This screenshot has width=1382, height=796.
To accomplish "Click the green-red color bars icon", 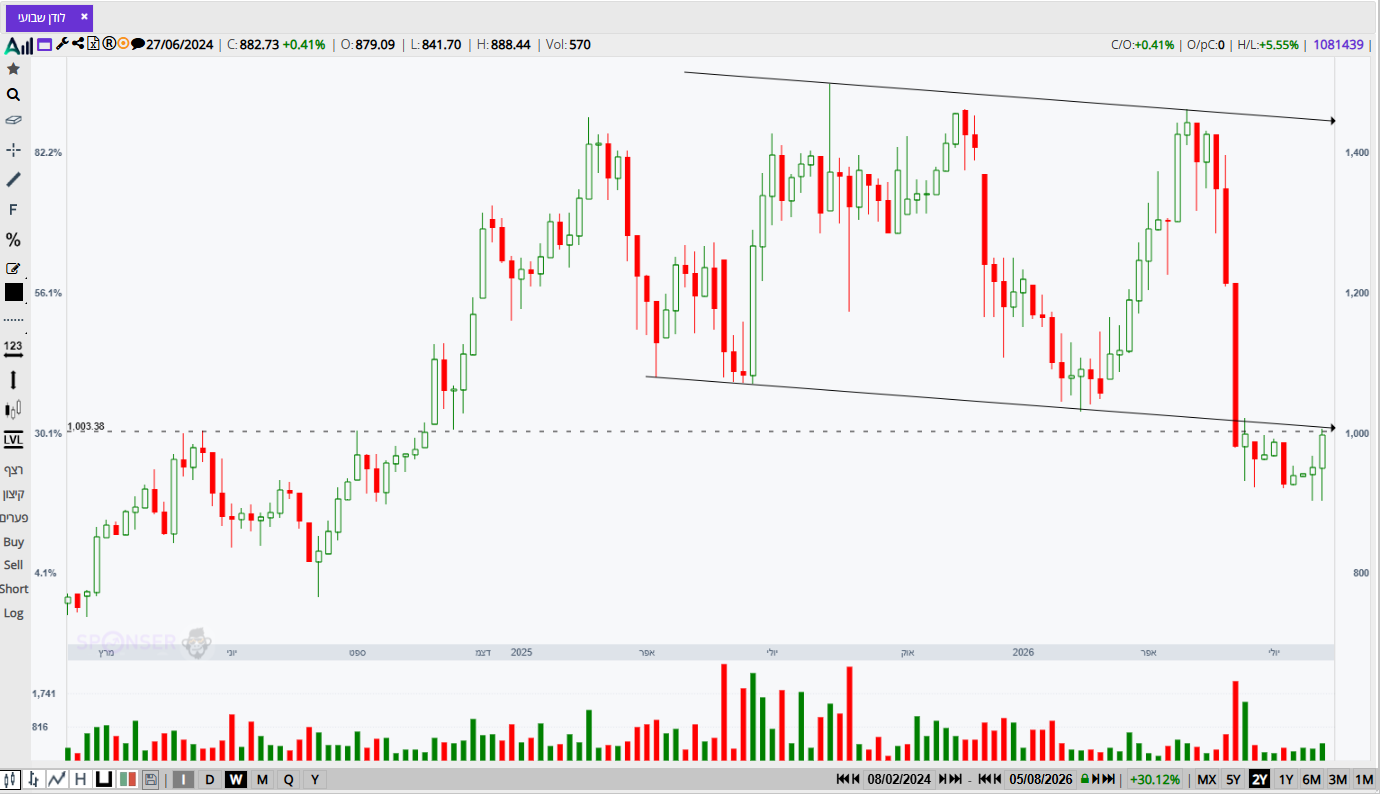I will (127, 779).
